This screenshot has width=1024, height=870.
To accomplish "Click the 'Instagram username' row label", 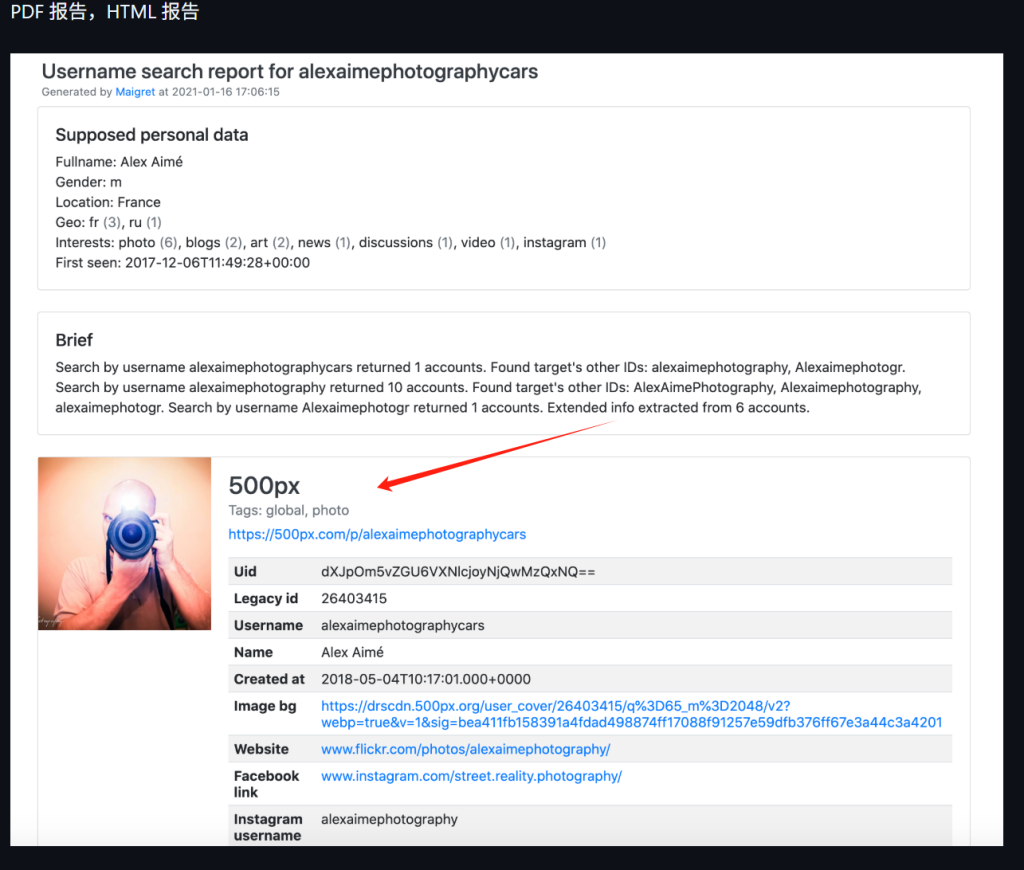I will (268, 827).
